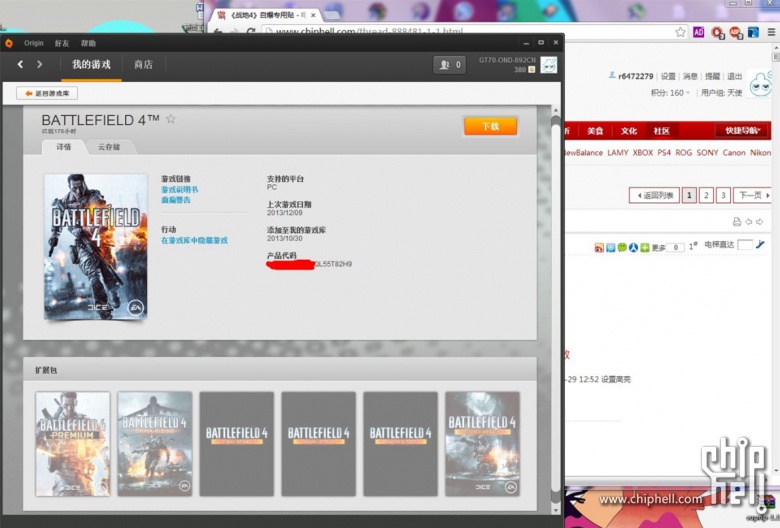Click the forum previous-thread left arrow icon
The height and width of the screenshot is (528, 780).
click(x=749, y=222)
